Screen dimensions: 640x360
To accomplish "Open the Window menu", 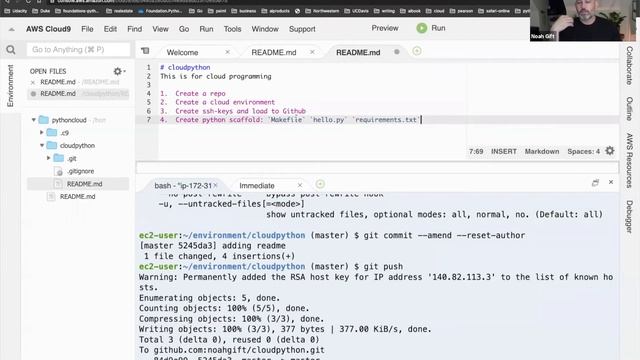I will click(x=264, y=29).
